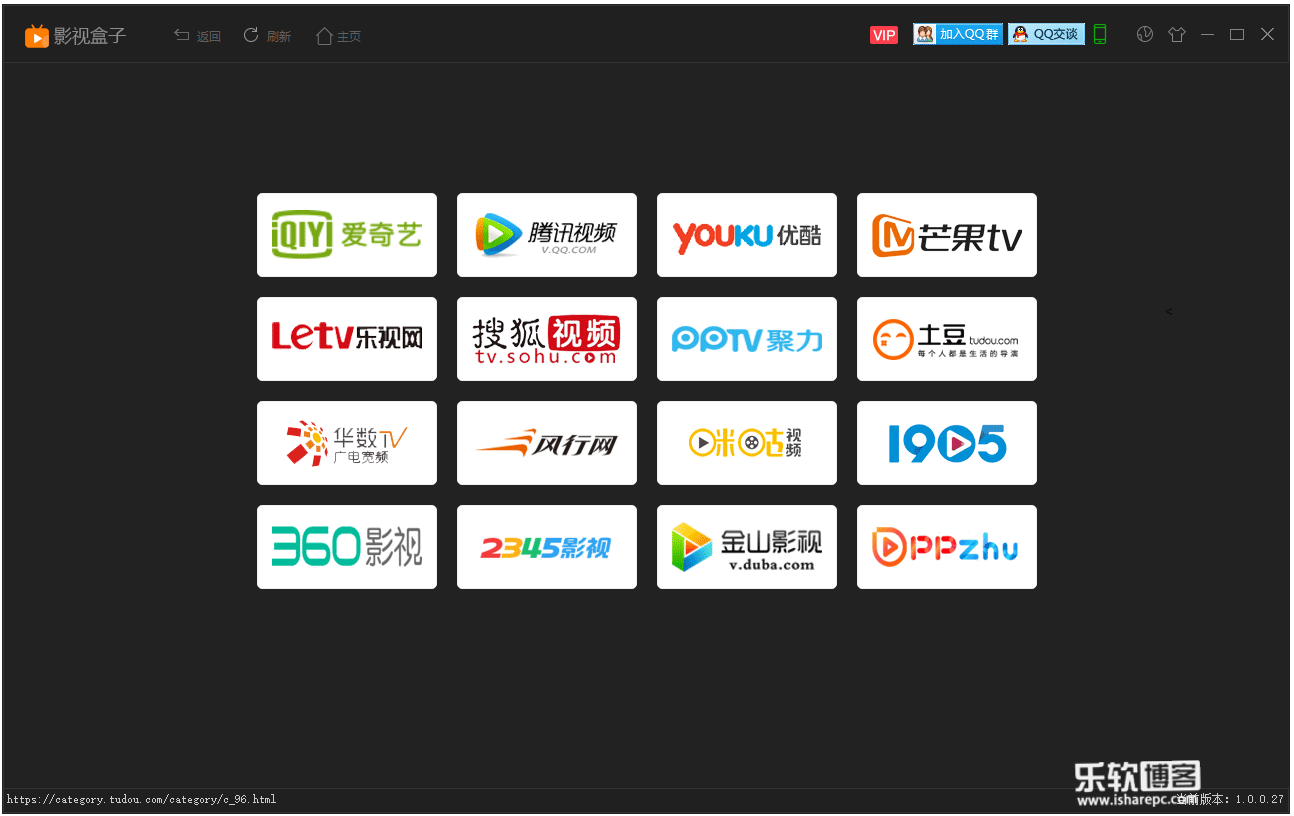Open the Tudou 土豆 tile
Screen dimensions: 1294x816
(x=947, y=339)
